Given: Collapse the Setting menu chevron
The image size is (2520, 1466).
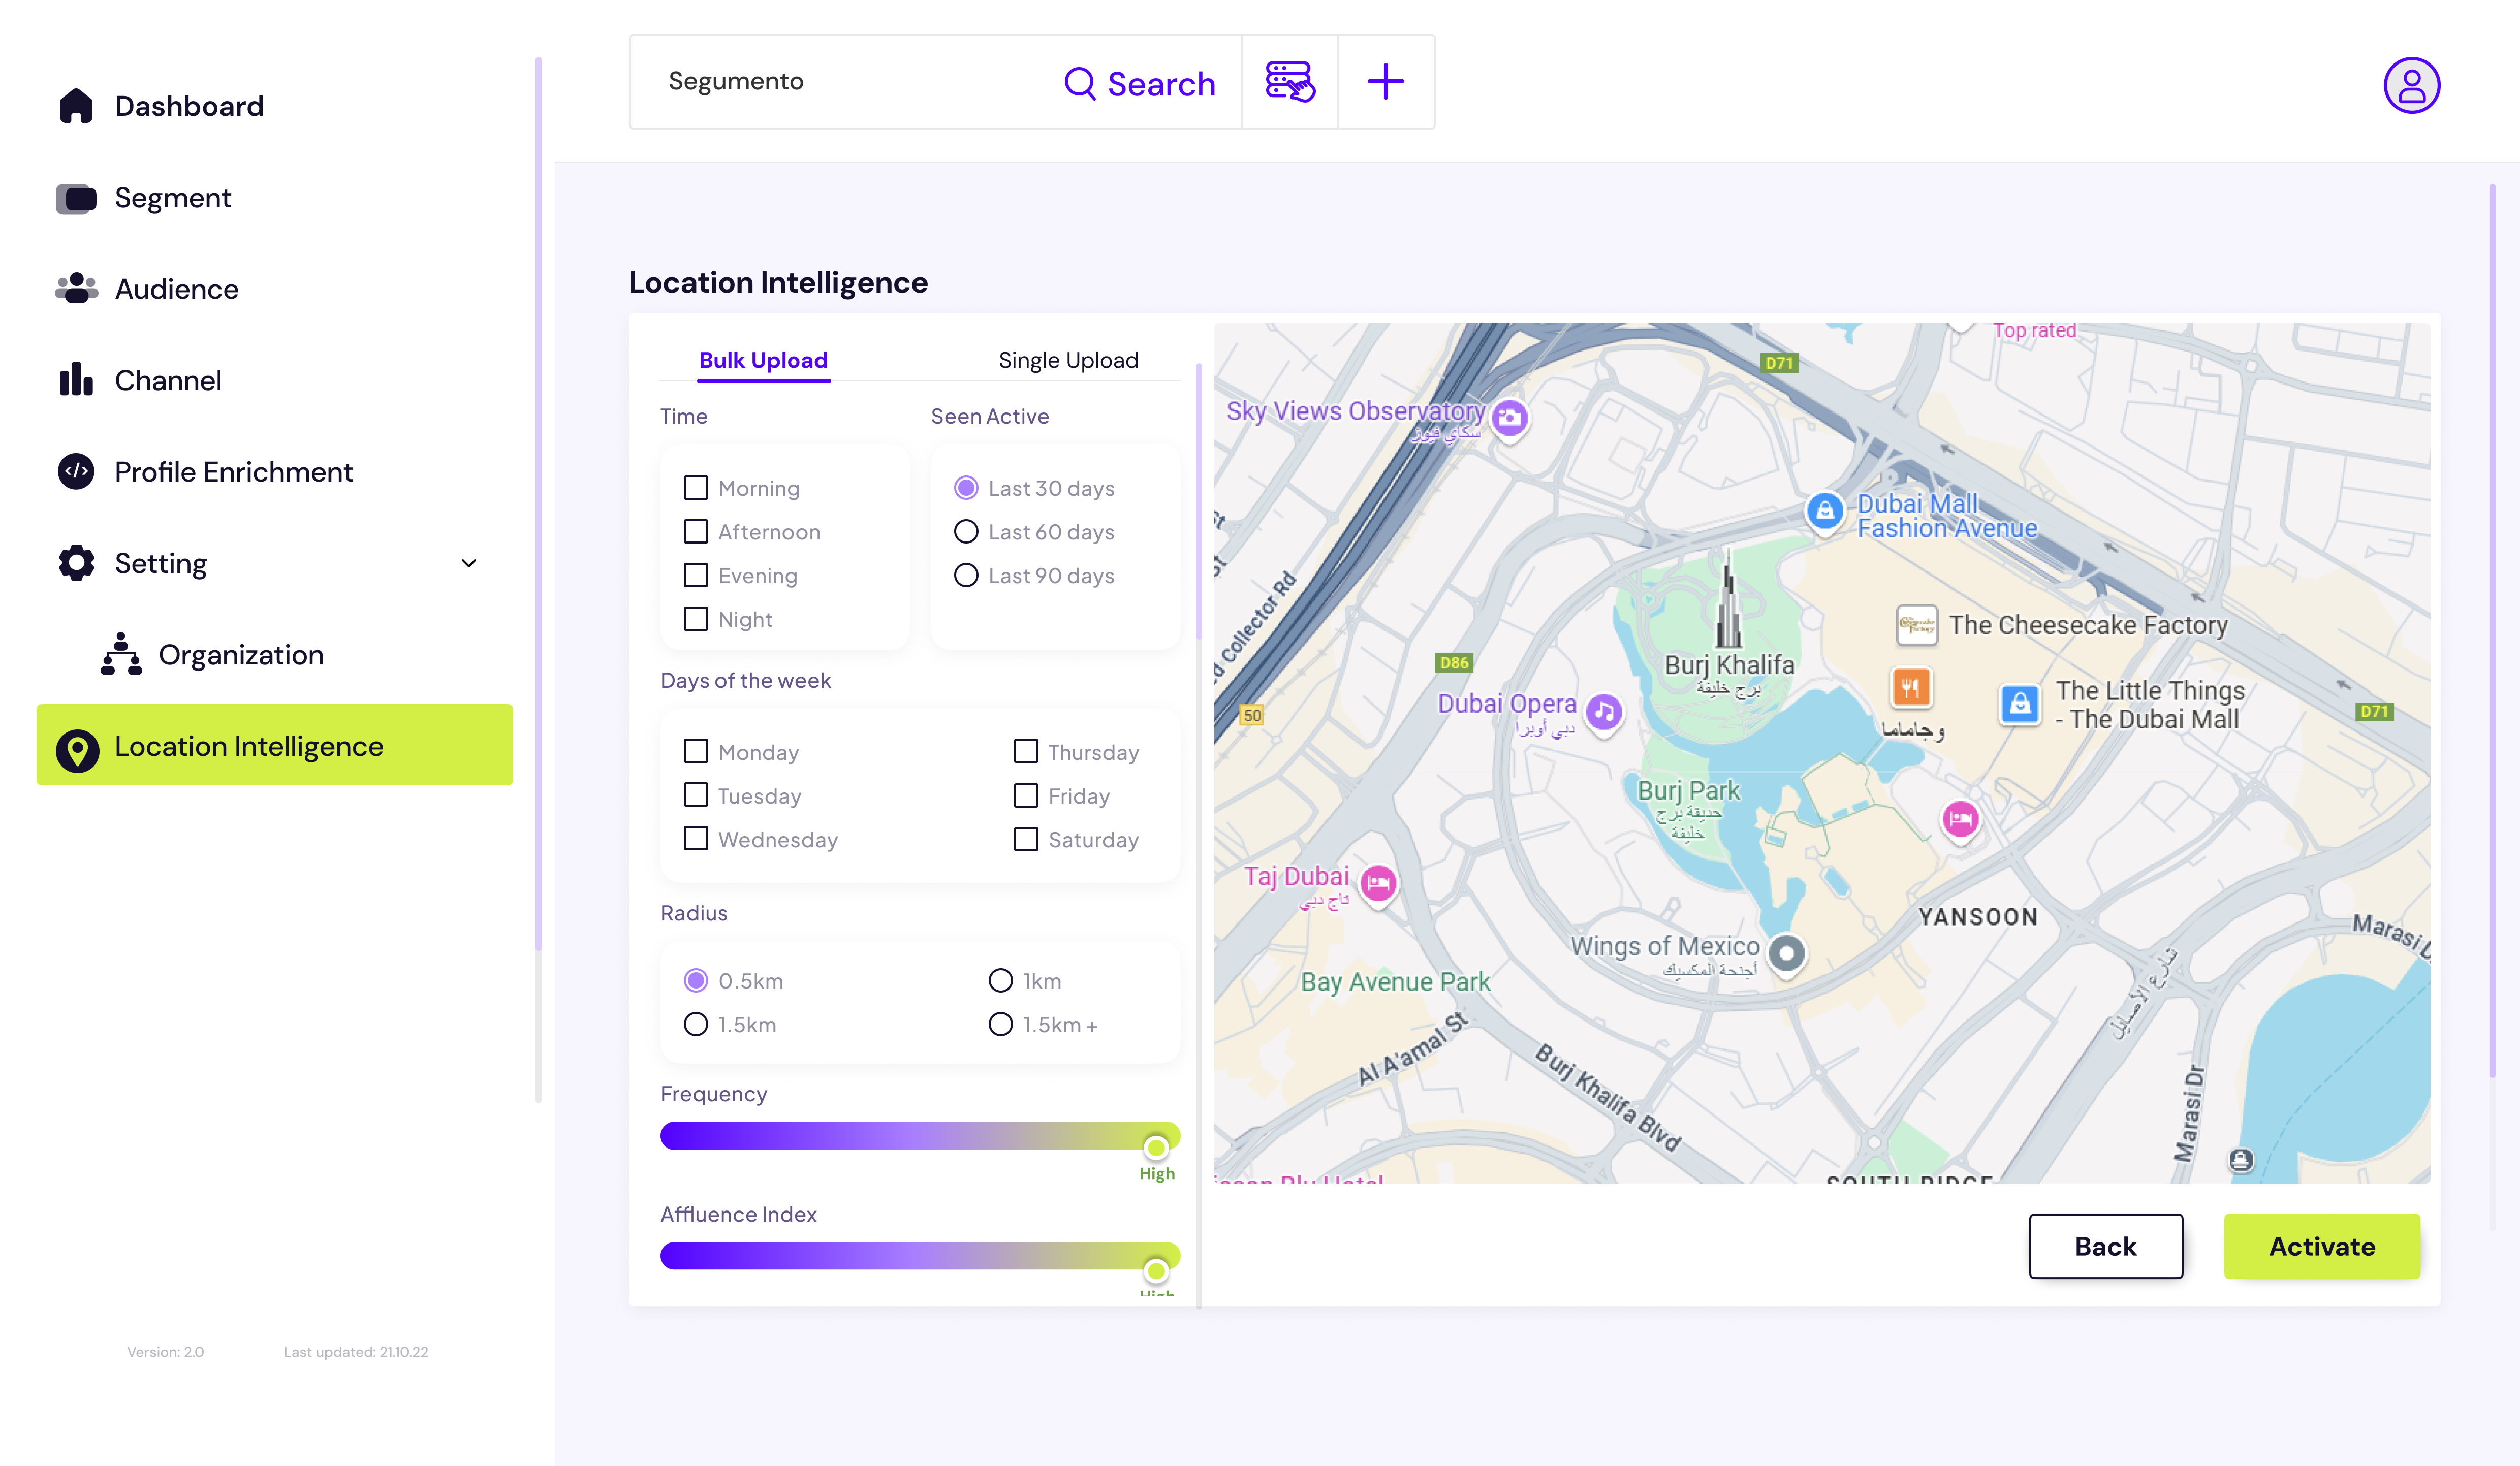Looking at the screenshot, I should [x=468, y=563].
